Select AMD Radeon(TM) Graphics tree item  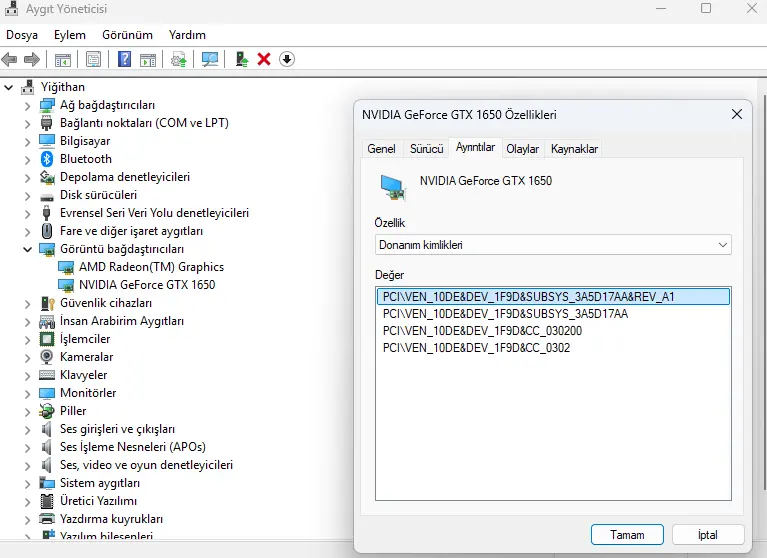pos(152,267)
